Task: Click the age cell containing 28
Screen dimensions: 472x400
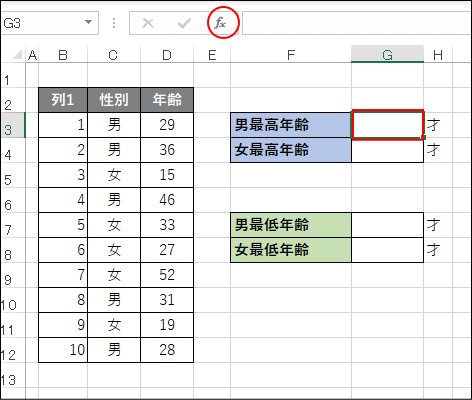Action: [x=167, y=350]
